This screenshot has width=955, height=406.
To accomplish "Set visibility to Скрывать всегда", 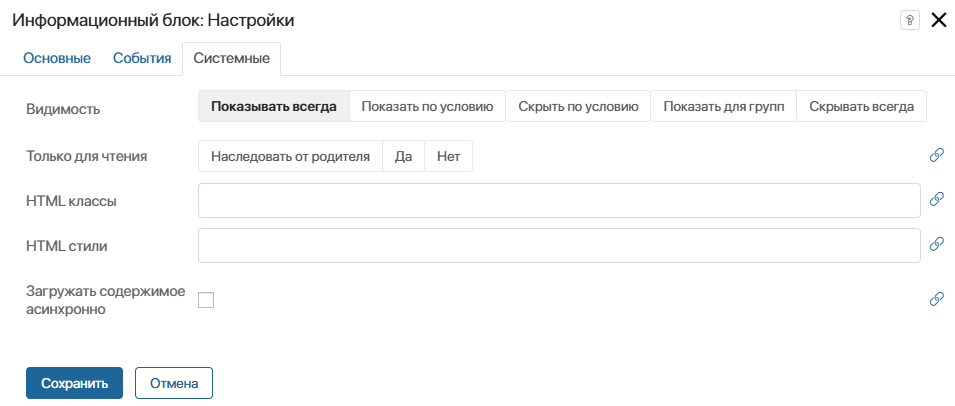I will (x=861, y=107).
